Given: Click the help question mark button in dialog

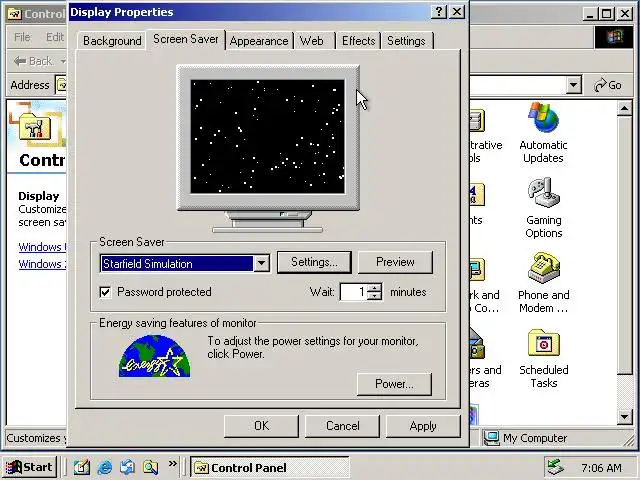Looking at the screenshot, I should pos(439,12).
